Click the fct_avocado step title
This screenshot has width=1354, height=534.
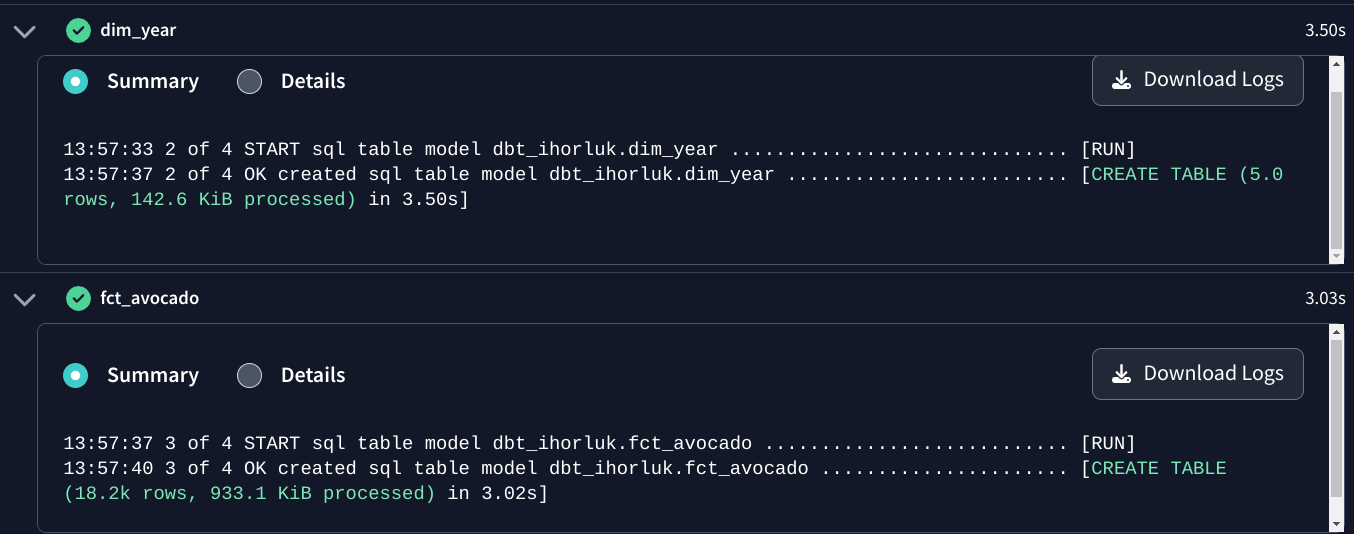tap(150, 298)
